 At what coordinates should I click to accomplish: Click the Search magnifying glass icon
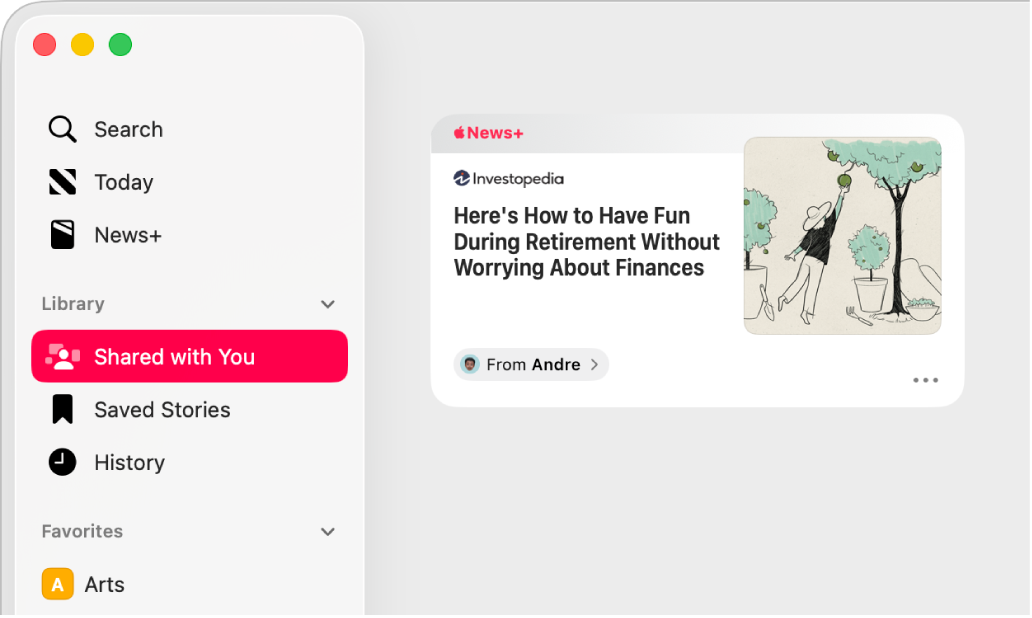point(61,129)
